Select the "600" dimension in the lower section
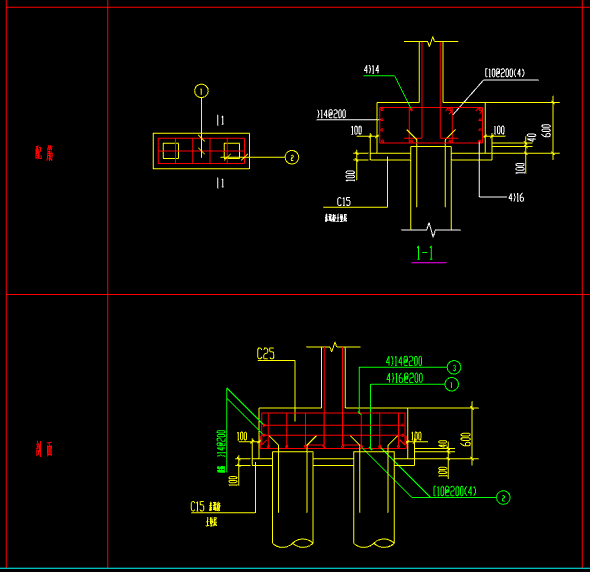Image resolution: width=590 pixels, height=572 pixels. coord(465,439)
